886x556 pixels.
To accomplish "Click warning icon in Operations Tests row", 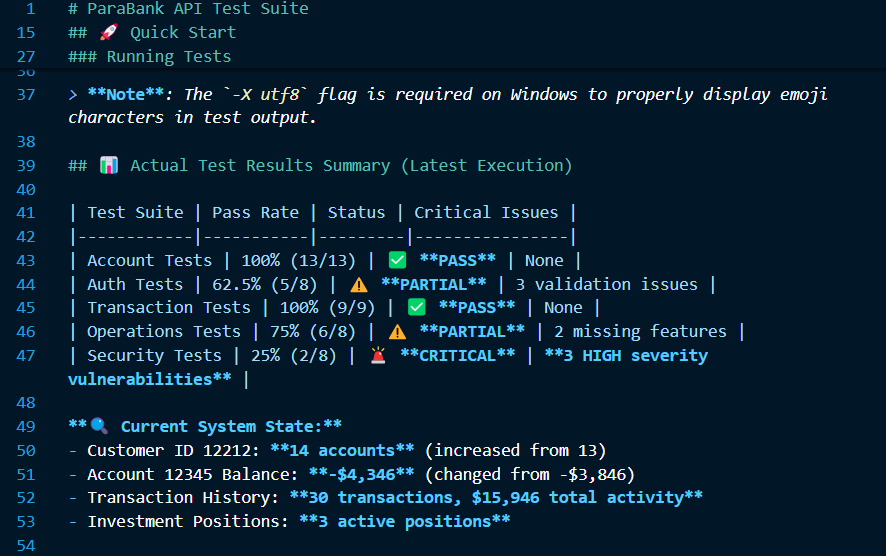I will click(397, 332).
